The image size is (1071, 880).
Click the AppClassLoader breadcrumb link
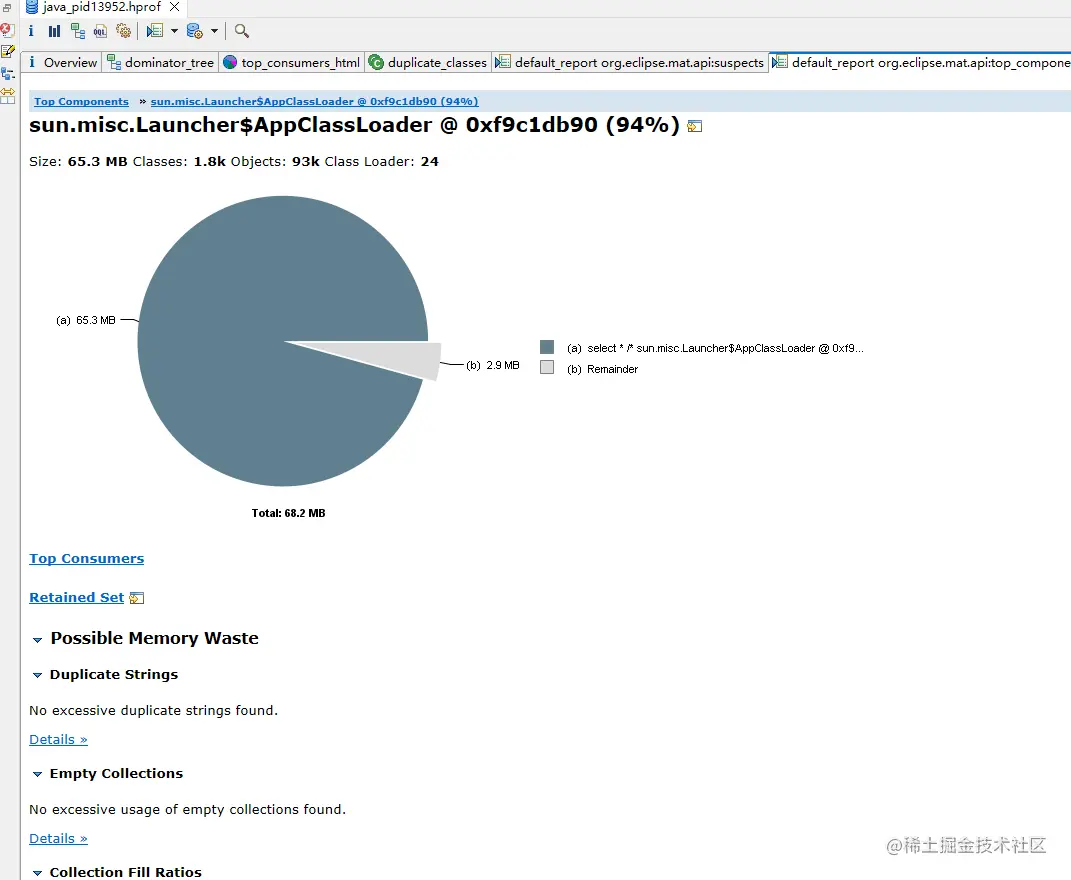click(314, 101)
